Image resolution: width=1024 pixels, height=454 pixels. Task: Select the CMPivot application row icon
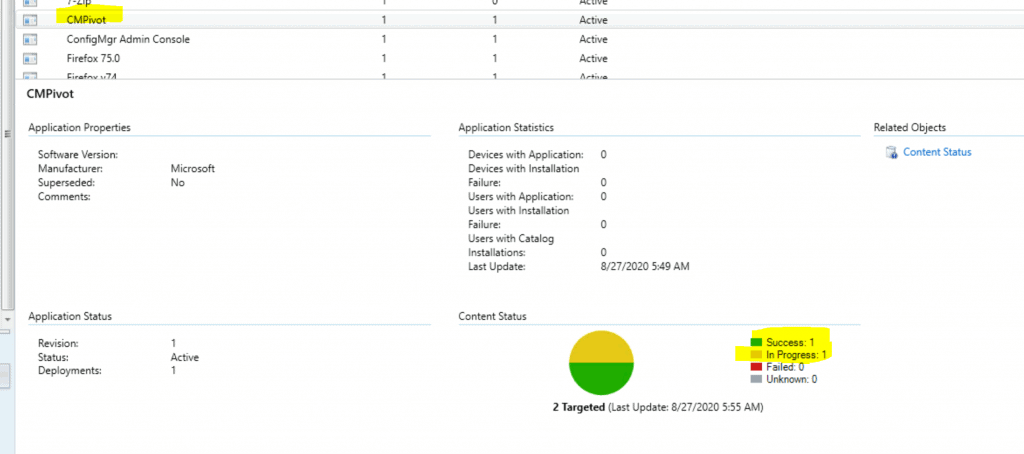[30, 20]
